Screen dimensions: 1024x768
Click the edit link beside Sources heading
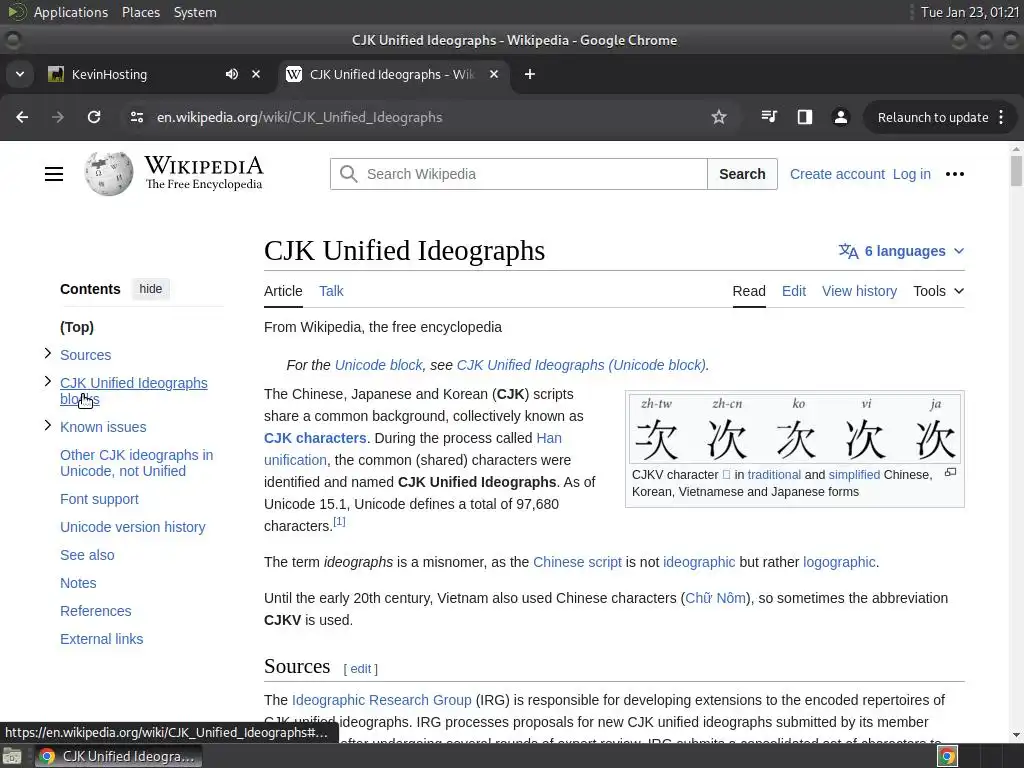[x=360, y=669]
